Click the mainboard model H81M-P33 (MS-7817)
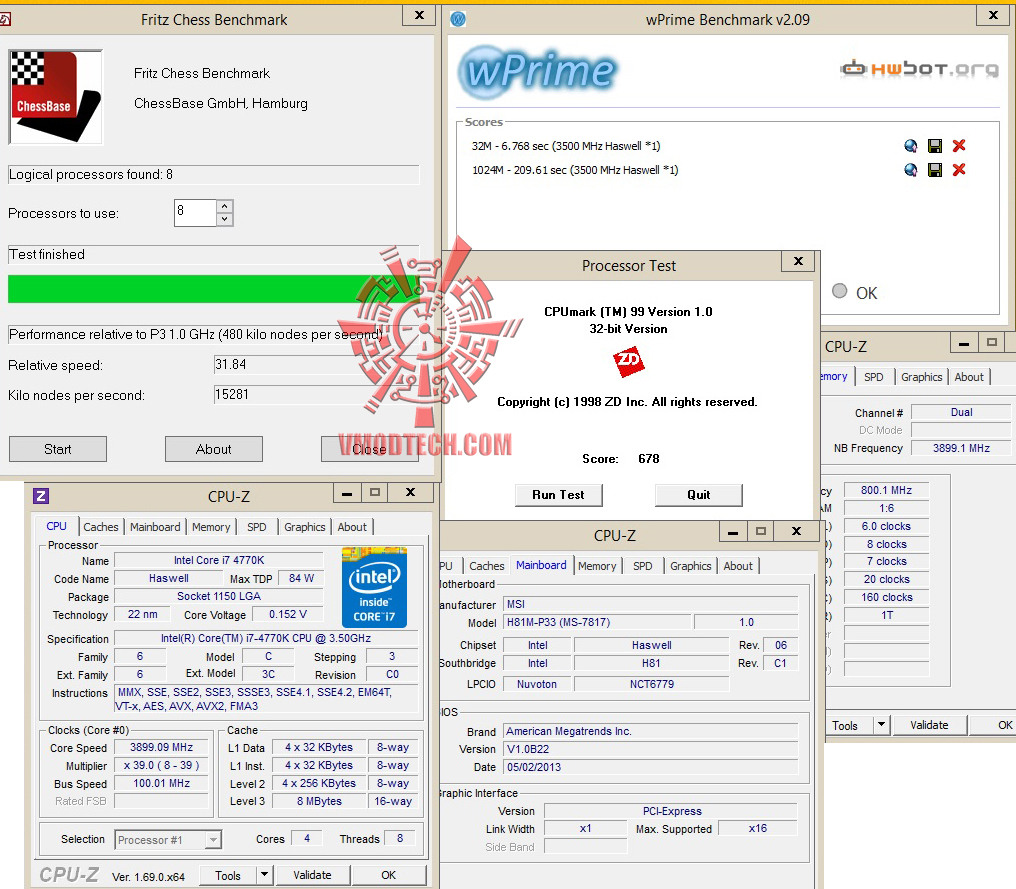The height and width of the screenshot is (889, 1016). (x=597, y=622)
